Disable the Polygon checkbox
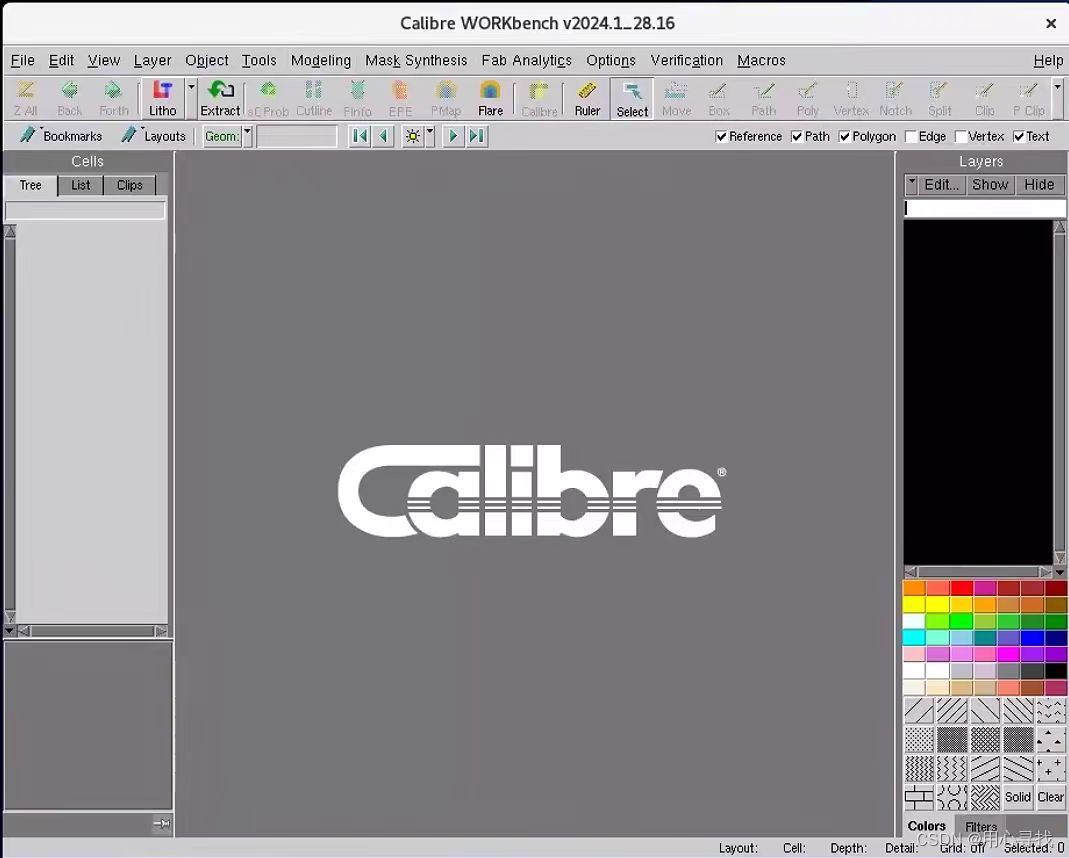The height and width of the screenshot is (858, 1069). tap(845, 136)
